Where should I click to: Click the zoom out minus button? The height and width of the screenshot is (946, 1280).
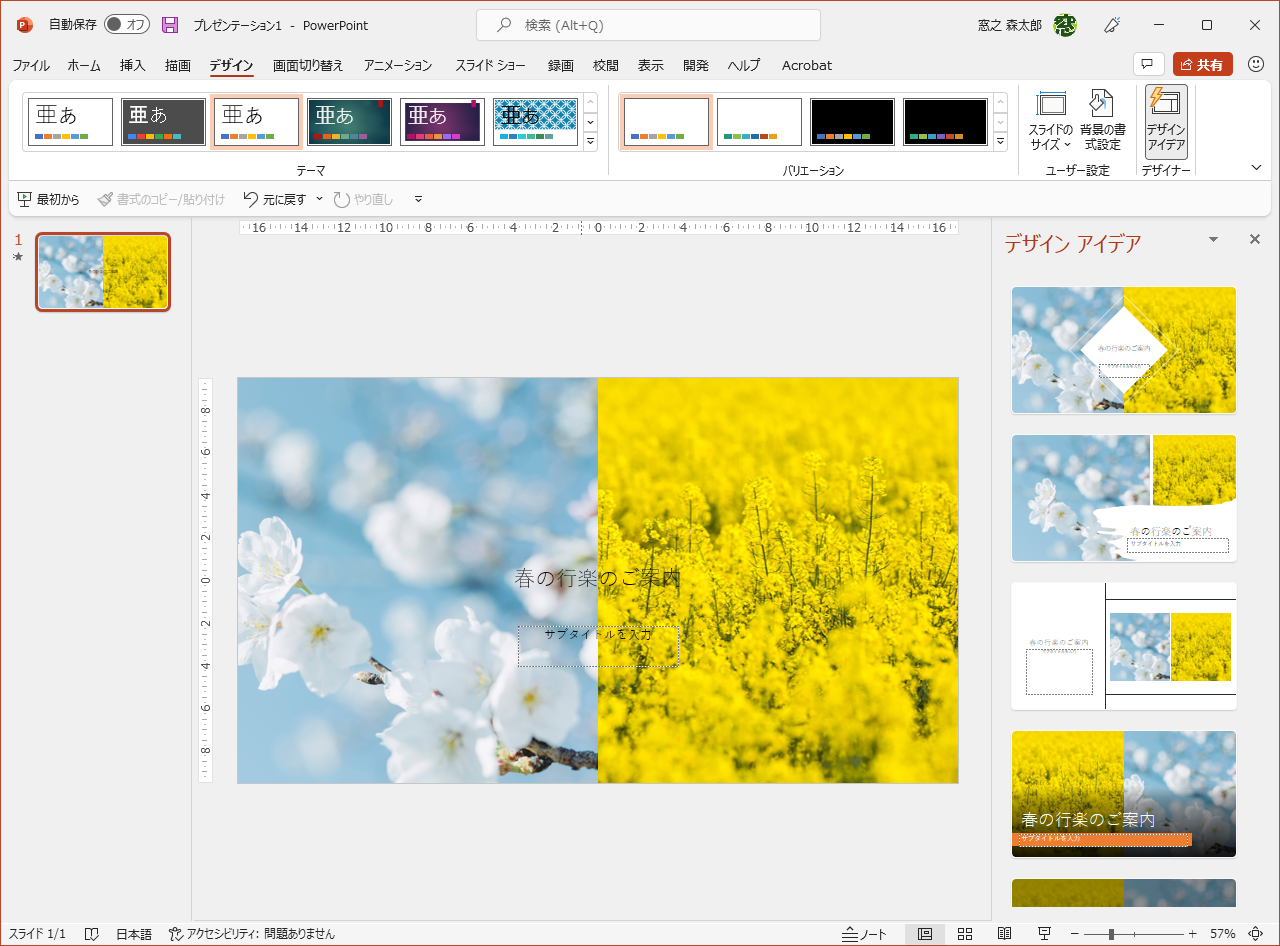tap(1075, 934)
